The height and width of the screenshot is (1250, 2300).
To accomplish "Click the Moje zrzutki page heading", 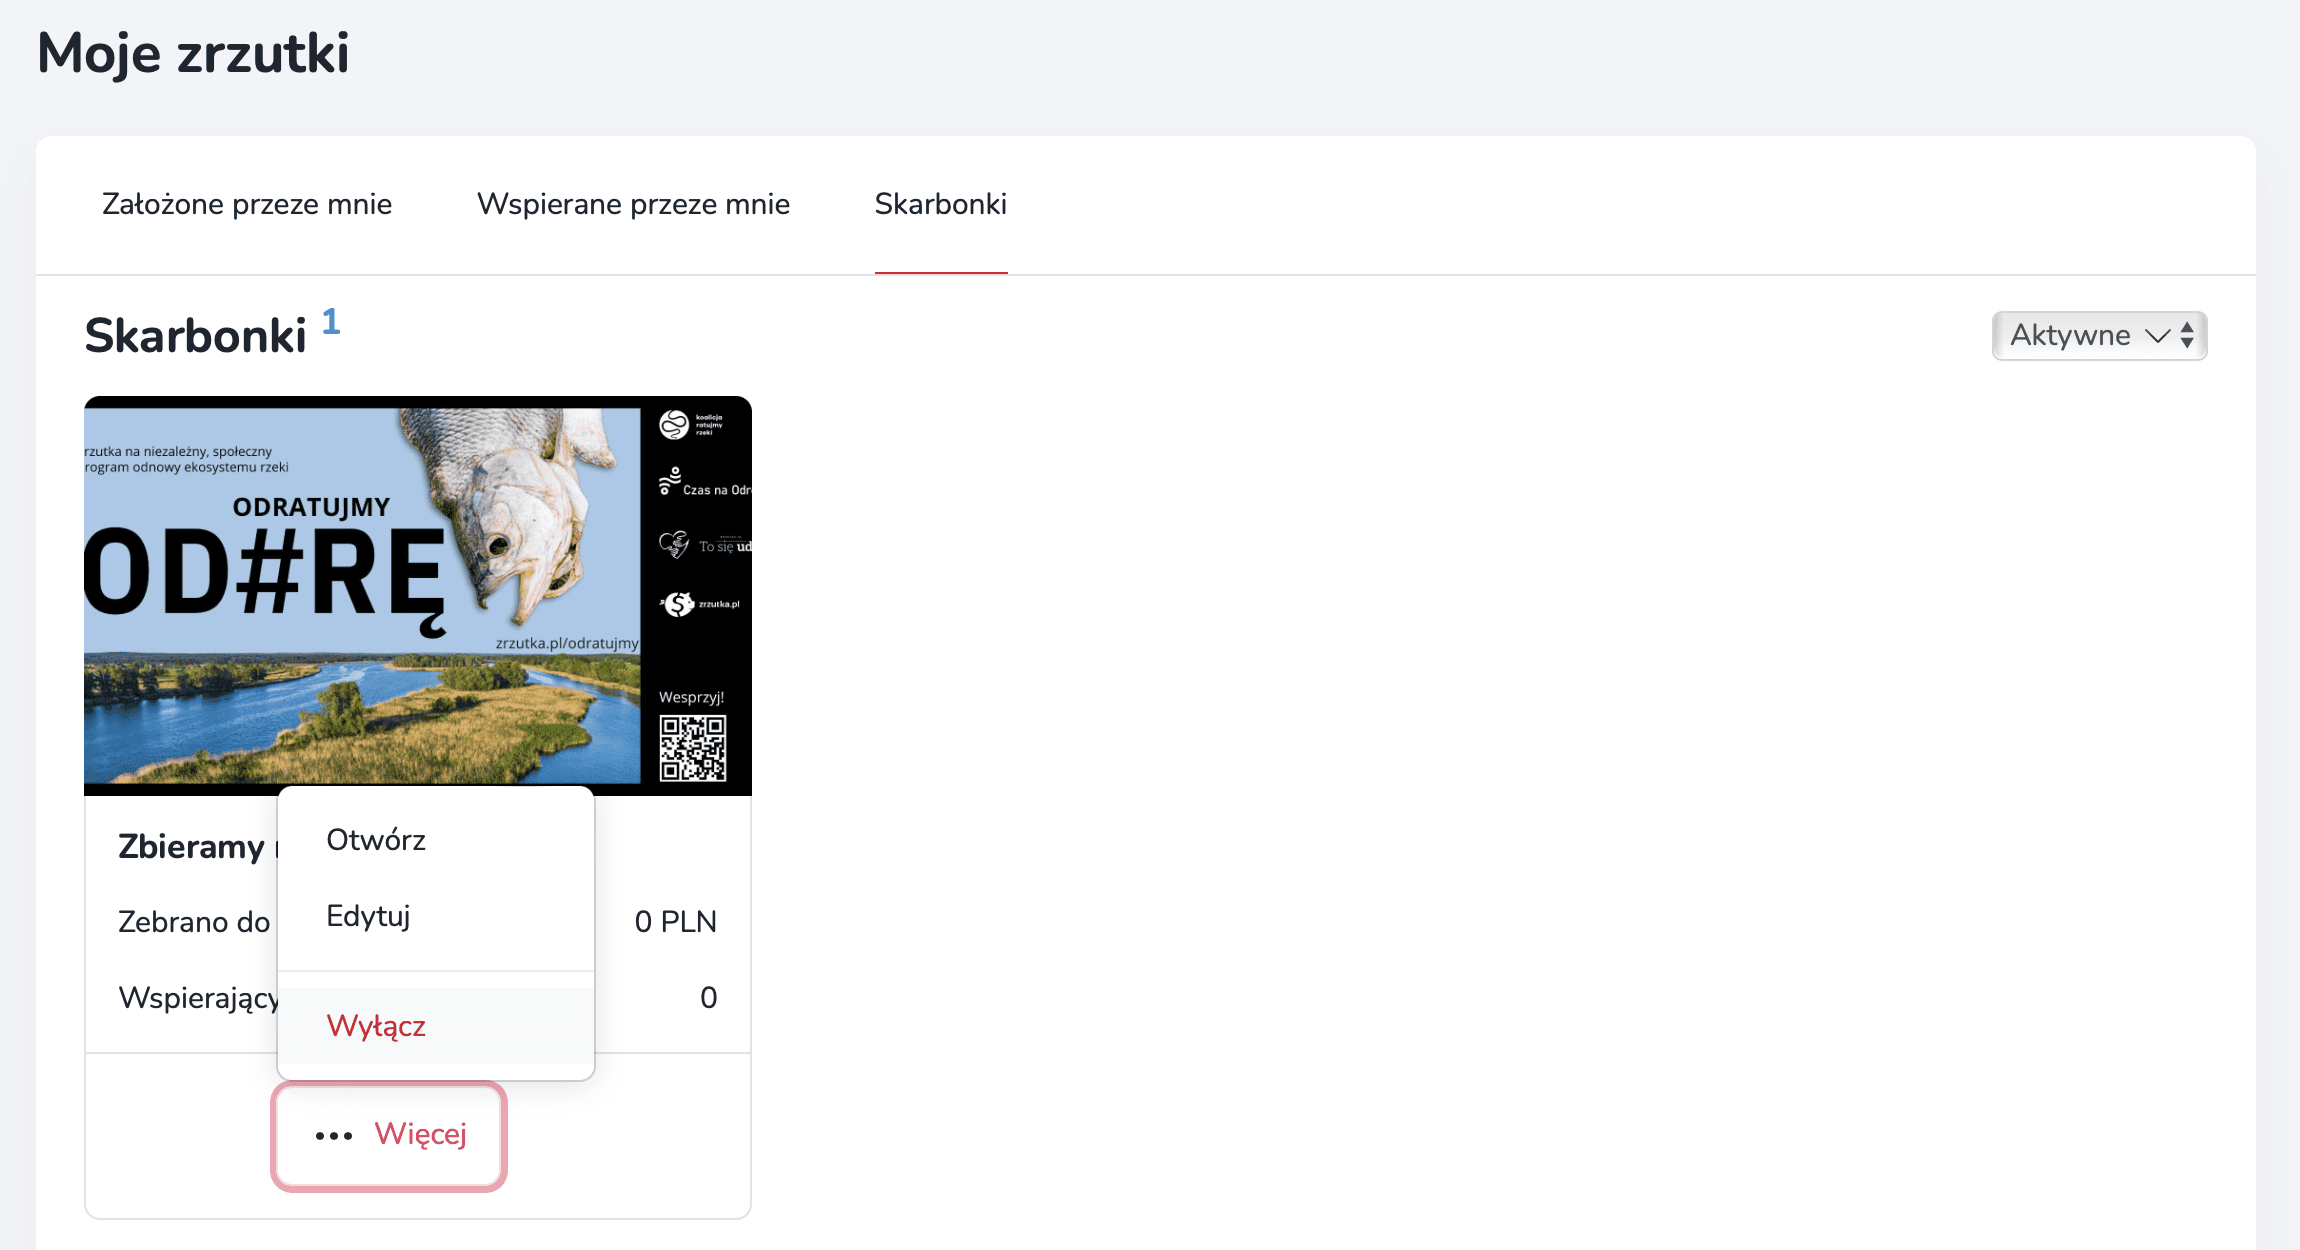I will point(193,53).
